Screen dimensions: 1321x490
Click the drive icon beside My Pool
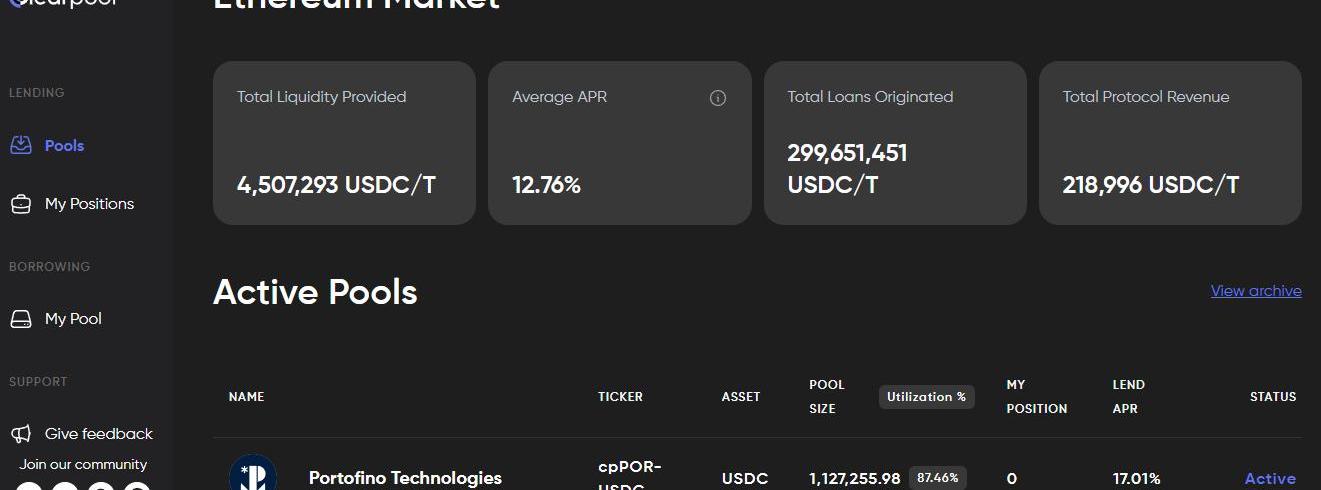[x=21, y=319]
